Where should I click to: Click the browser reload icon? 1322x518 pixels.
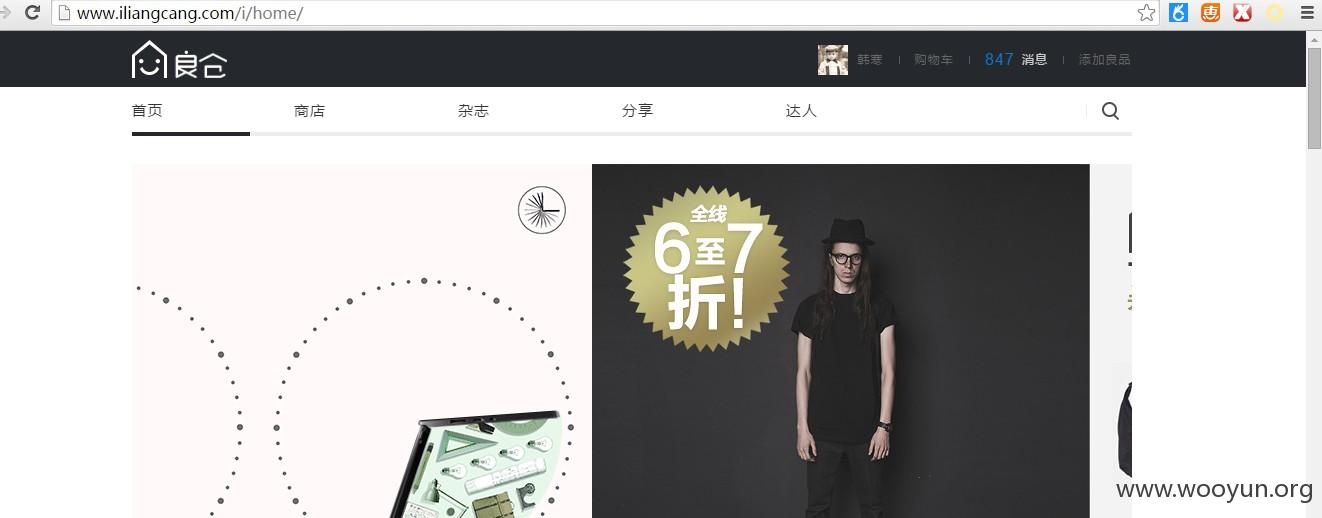32,13
